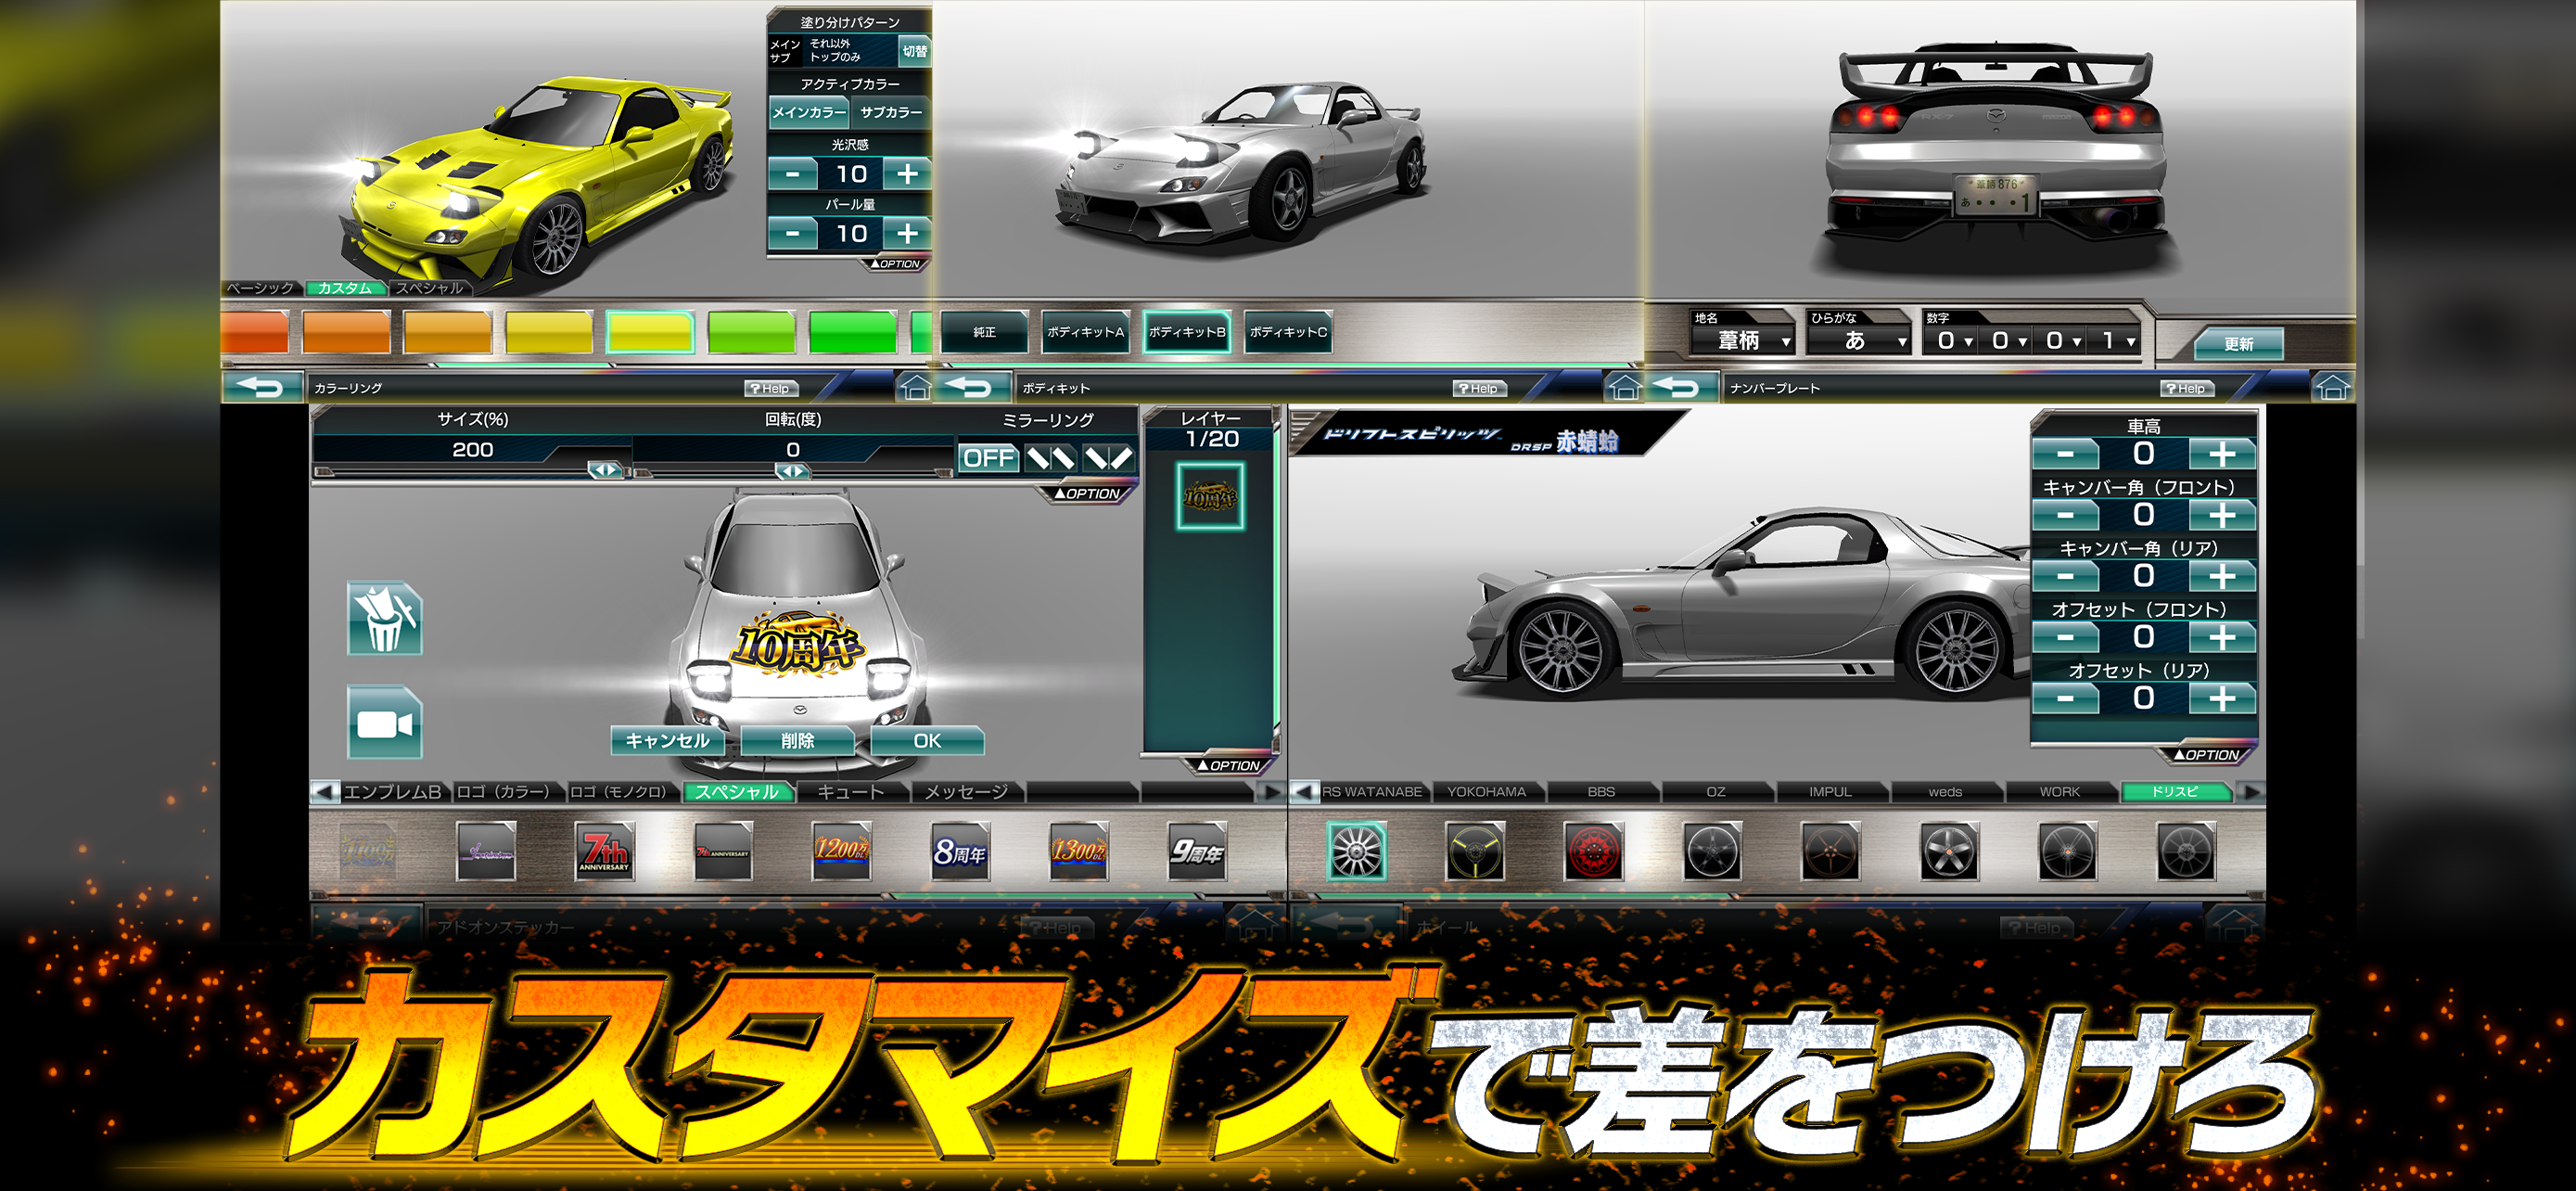Viewport: 2576px width, 1191px height.
Task: Open the ひらがな dropdown showing あ
Action: coord(1860,340)
